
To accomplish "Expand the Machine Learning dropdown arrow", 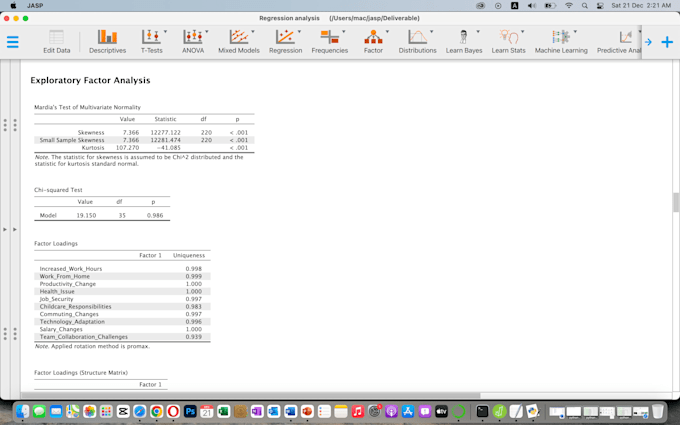I will point(575,32).
